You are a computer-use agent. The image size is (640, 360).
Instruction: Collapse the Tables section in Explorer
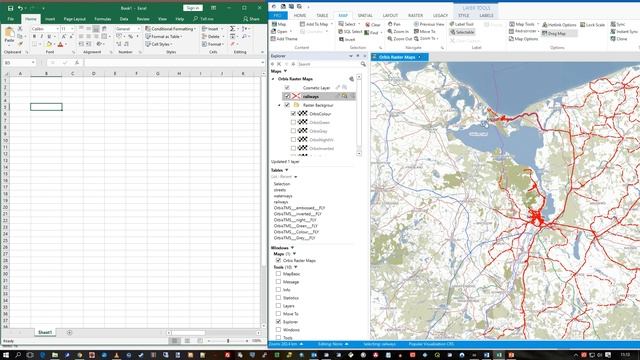(x=287, y=170)
